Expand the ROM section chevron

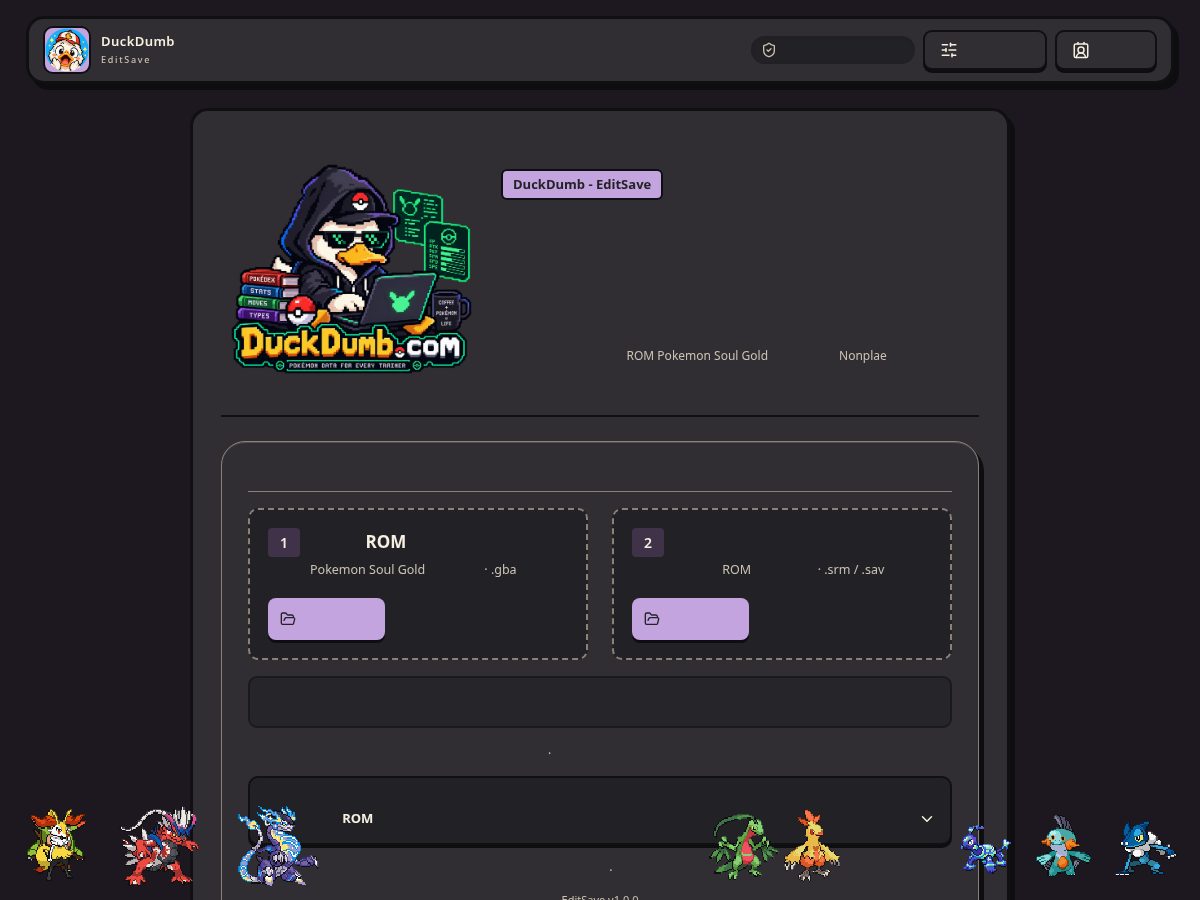coord(927,818)
